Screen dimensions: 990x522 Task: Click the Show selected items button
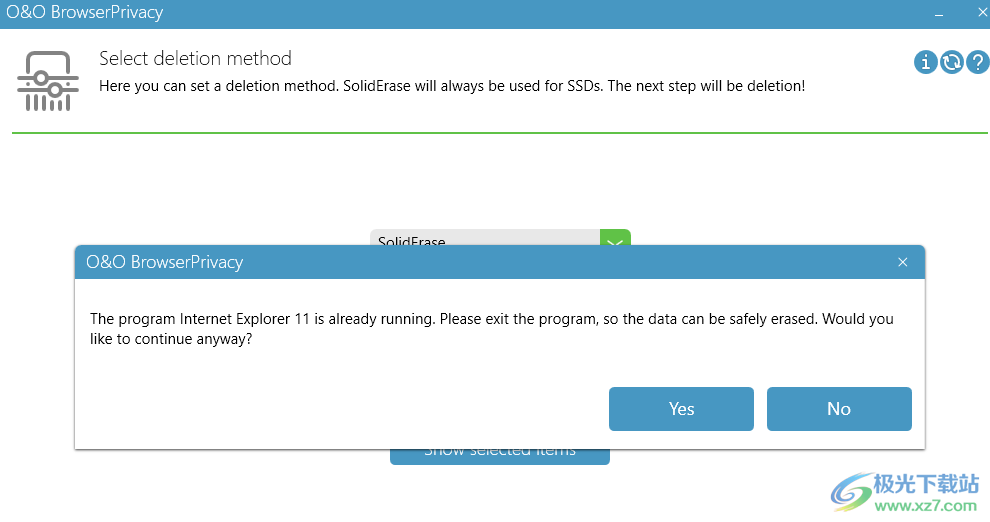[499, 454]
